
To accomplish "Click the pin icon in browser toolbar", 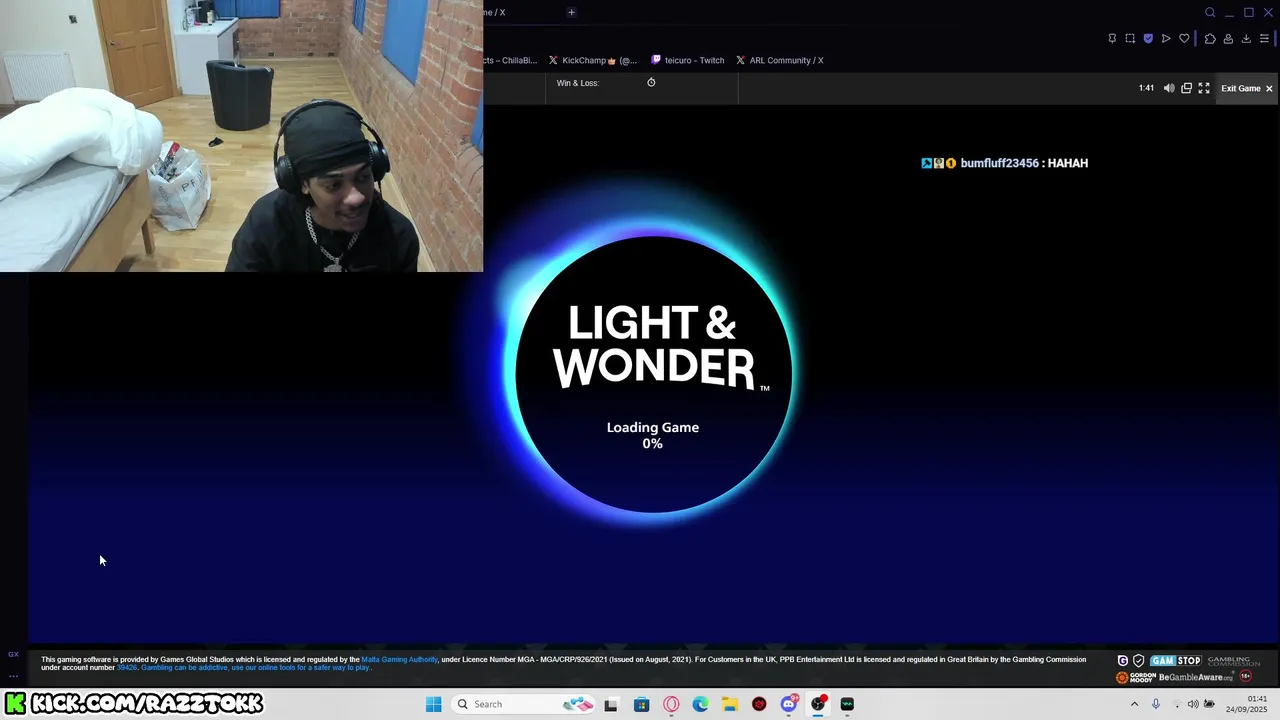I will coord(1112,39).
